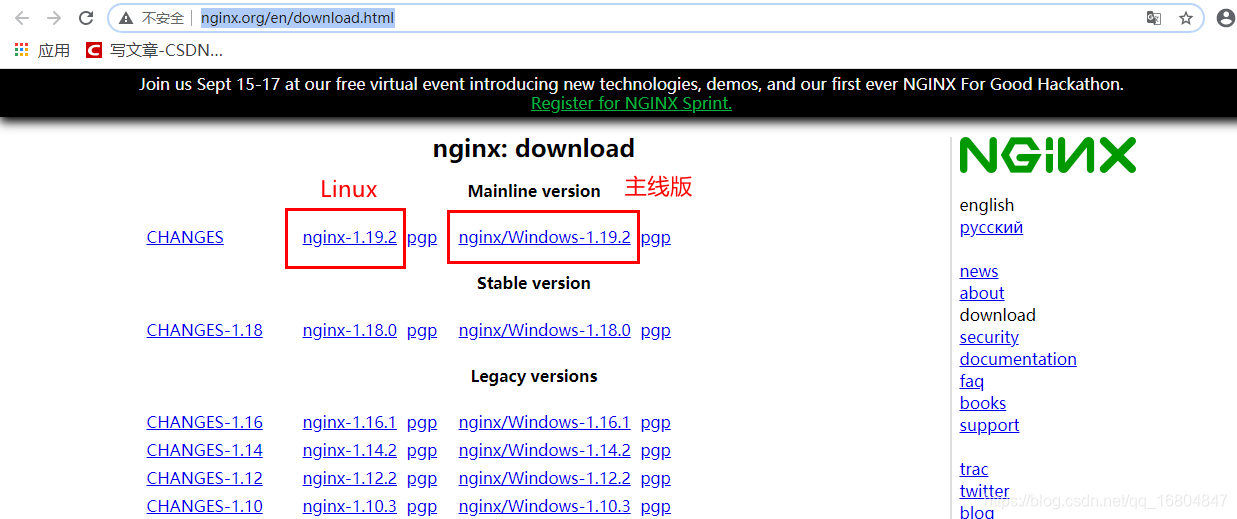This screenshot has width=1237, height=519.
Task: Open the security page in sidebar
Action: (x=989, y=337)
